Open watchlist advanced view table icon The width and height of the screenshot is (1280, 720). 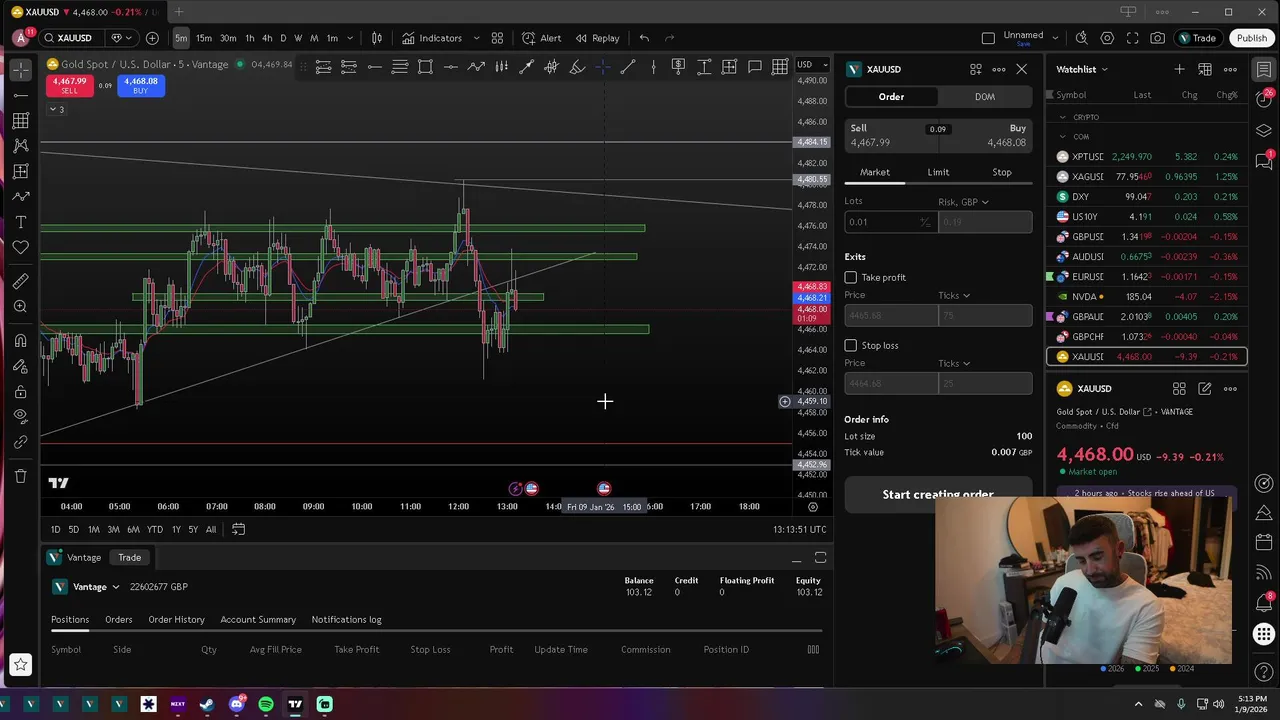tap(1205, 69)
